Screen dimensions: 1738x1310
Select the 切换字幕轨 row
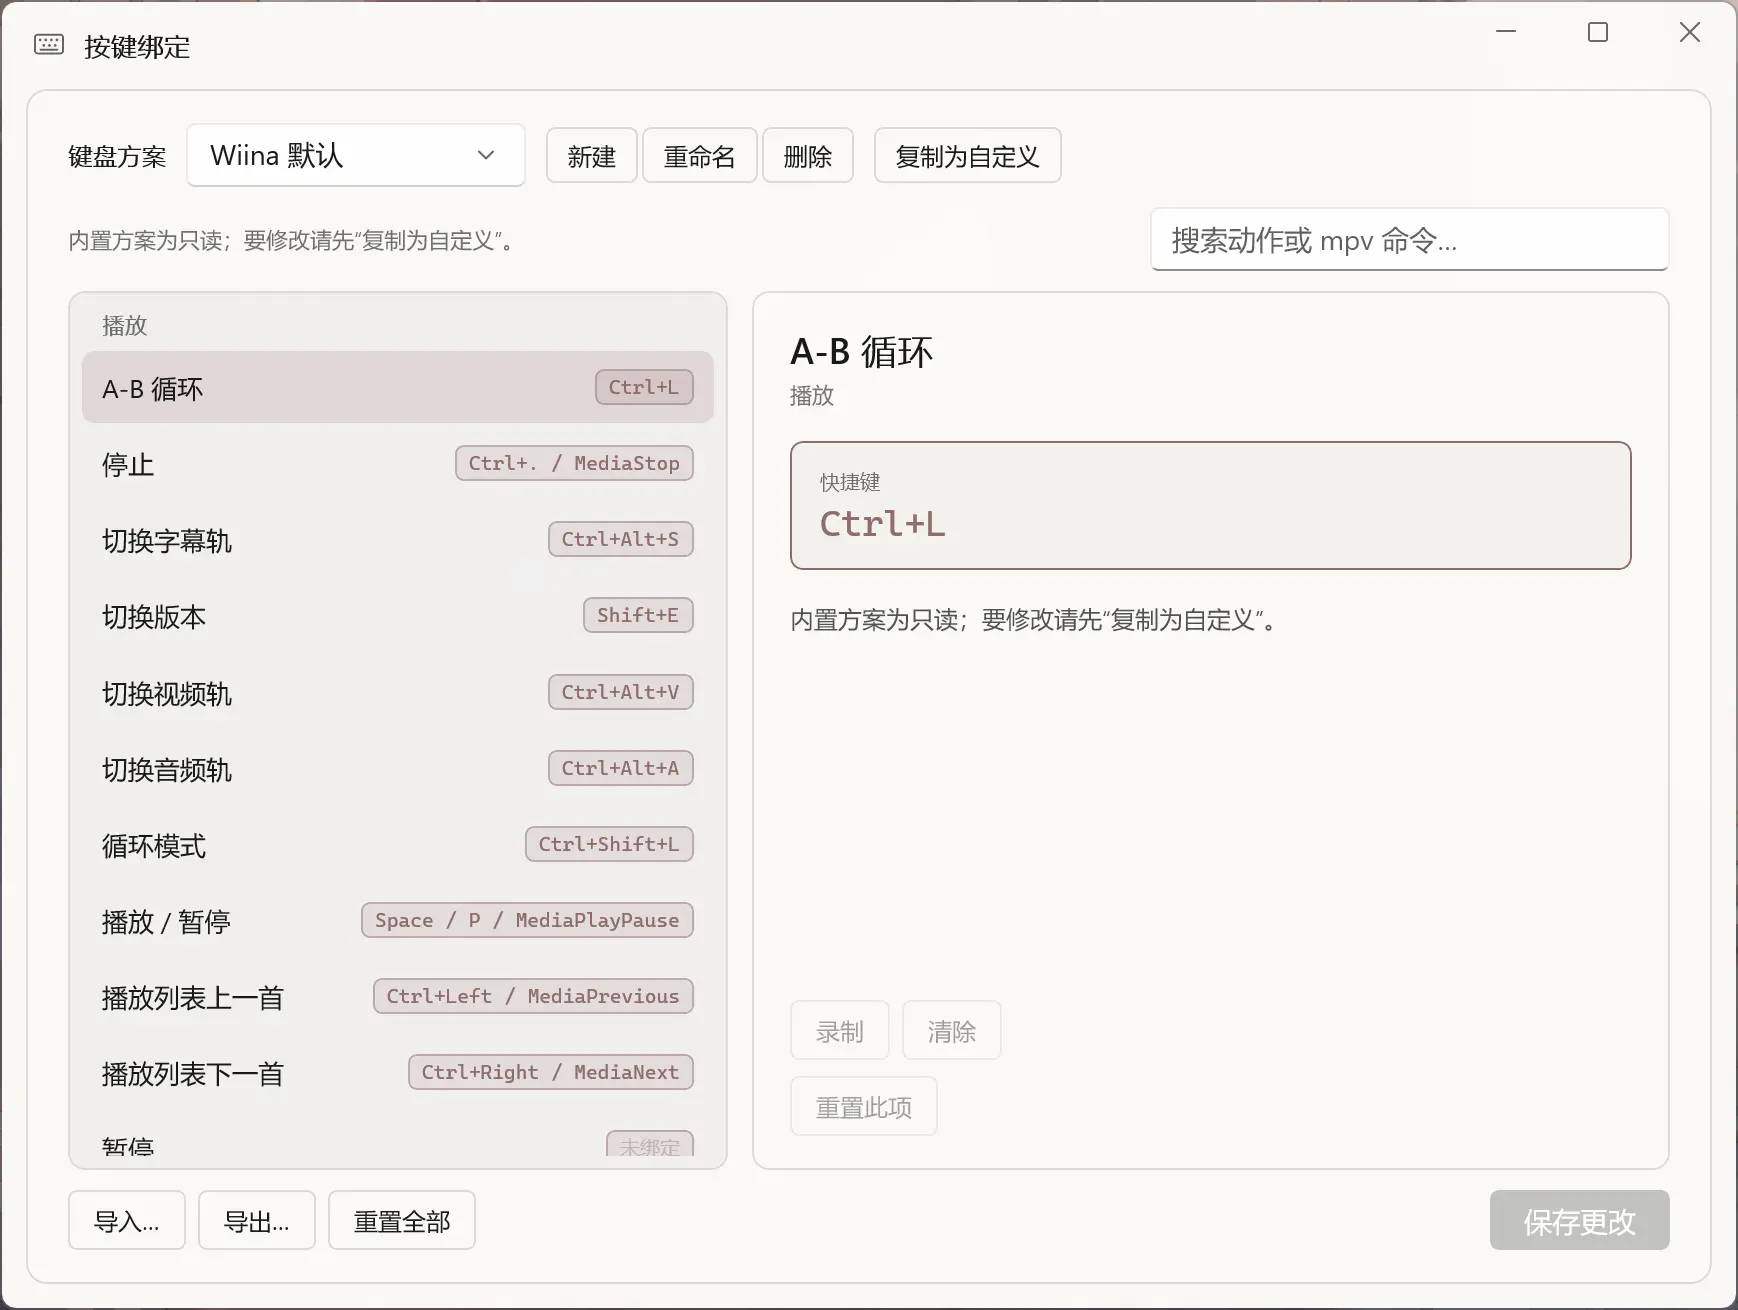[x=398, y=540]
